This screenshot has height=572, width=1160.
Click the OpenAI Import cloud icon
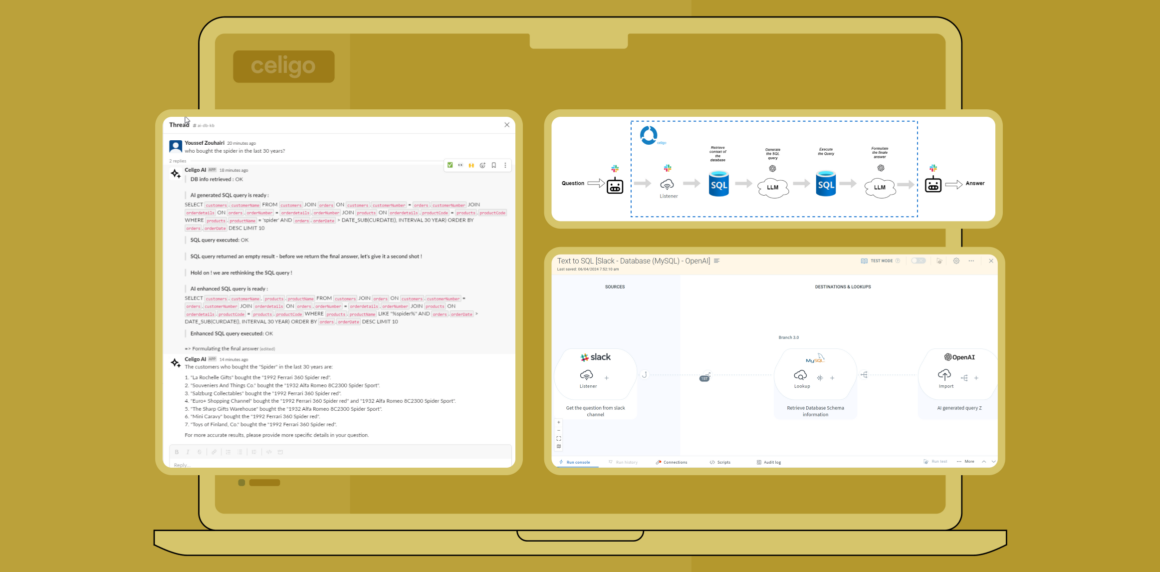(945, 375)
